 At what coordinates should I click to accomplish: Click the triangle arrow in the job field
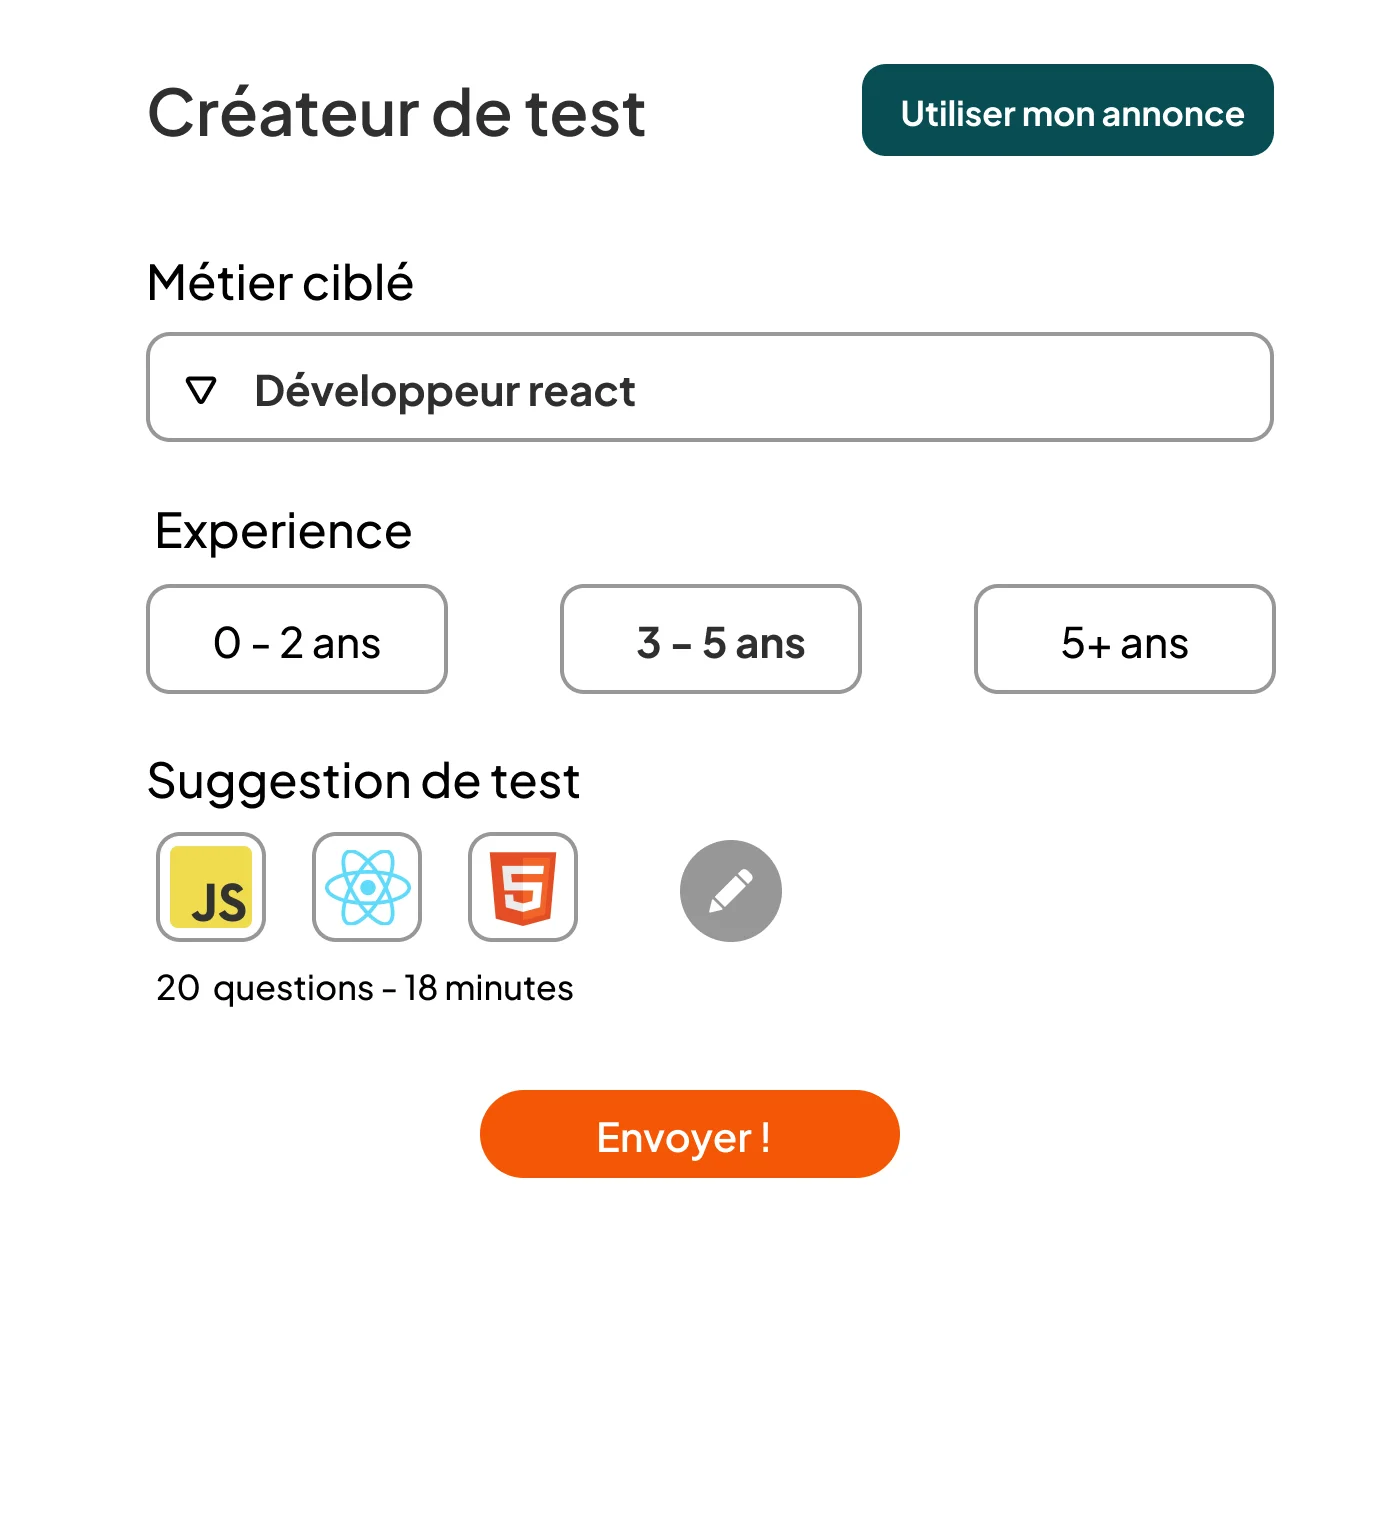pyautogui.click(x=201, y=390)
